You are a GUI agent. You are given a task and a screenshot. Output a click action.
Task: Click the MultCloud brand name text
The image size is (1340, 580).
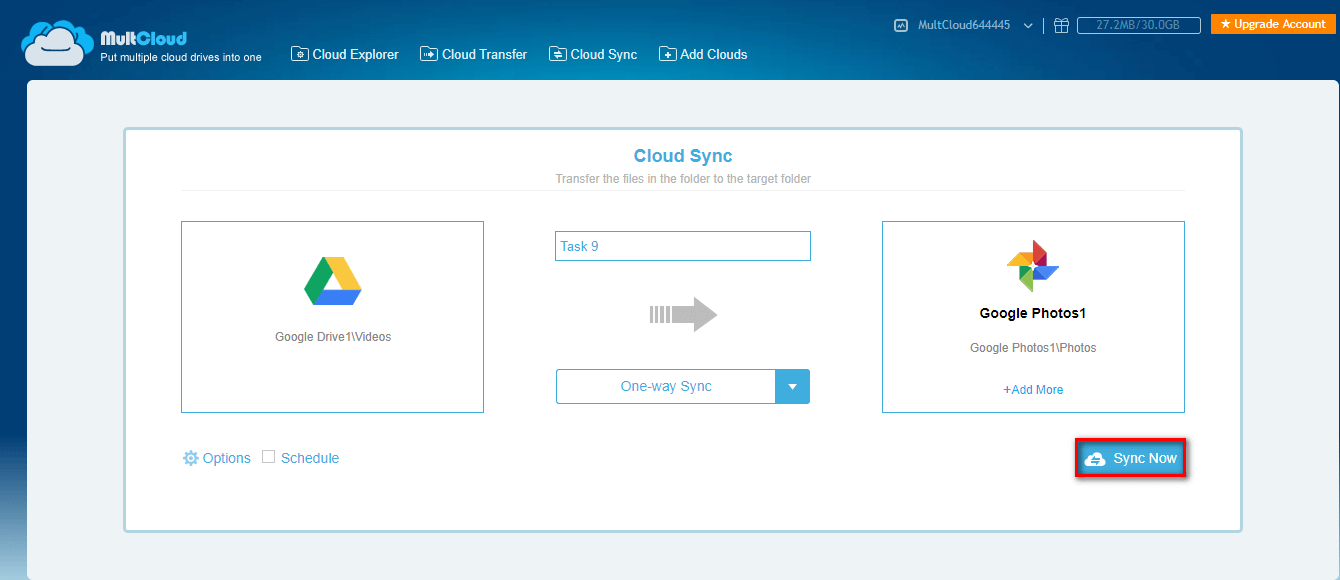point(143,39)
